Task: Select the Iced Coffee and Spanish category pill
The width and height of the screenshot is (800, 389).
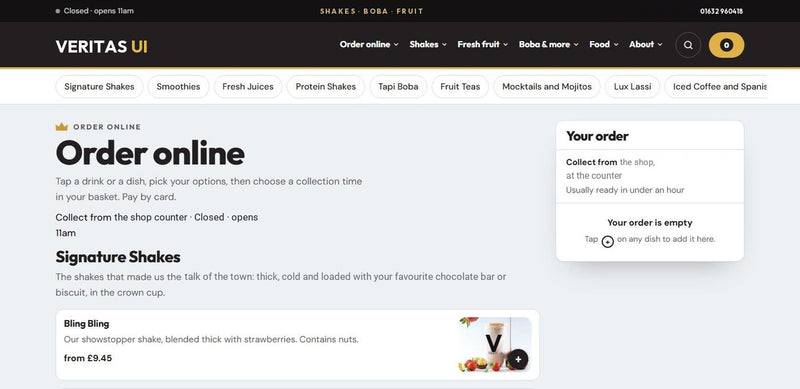Action: click(716, 87)
